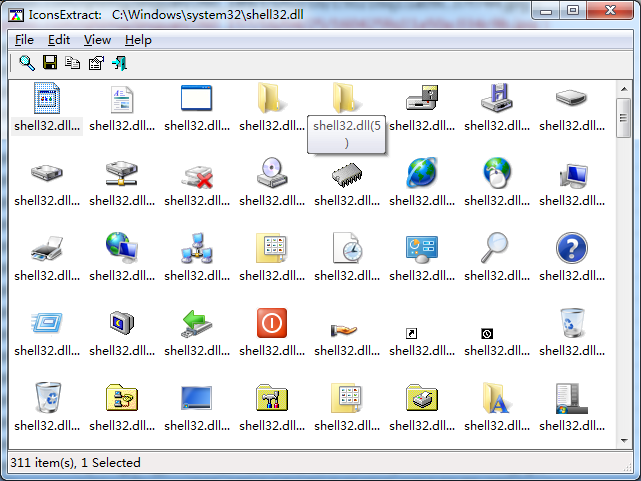Click the Search For Icons magnifier toolbar button
Screen dimensions: 641x481
click(x=27, y=63)
